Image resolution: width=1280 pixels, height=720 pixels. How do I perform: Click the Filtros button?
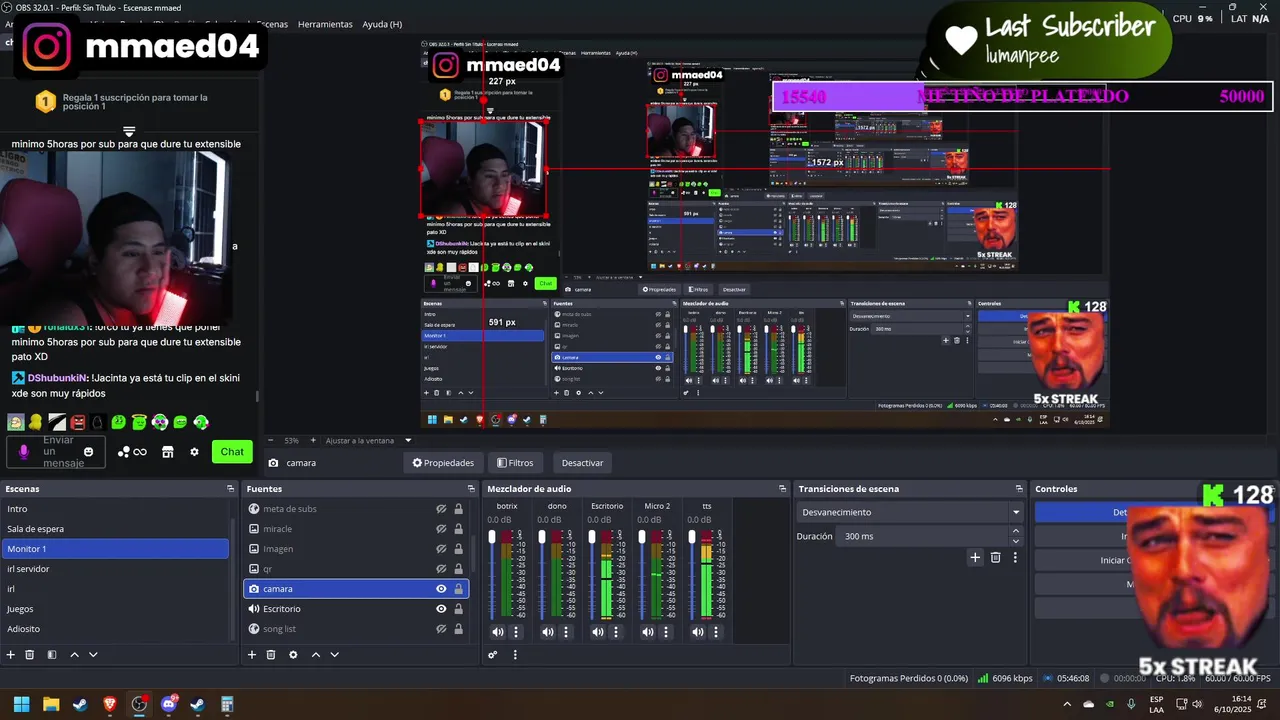[x=515, y=463]
